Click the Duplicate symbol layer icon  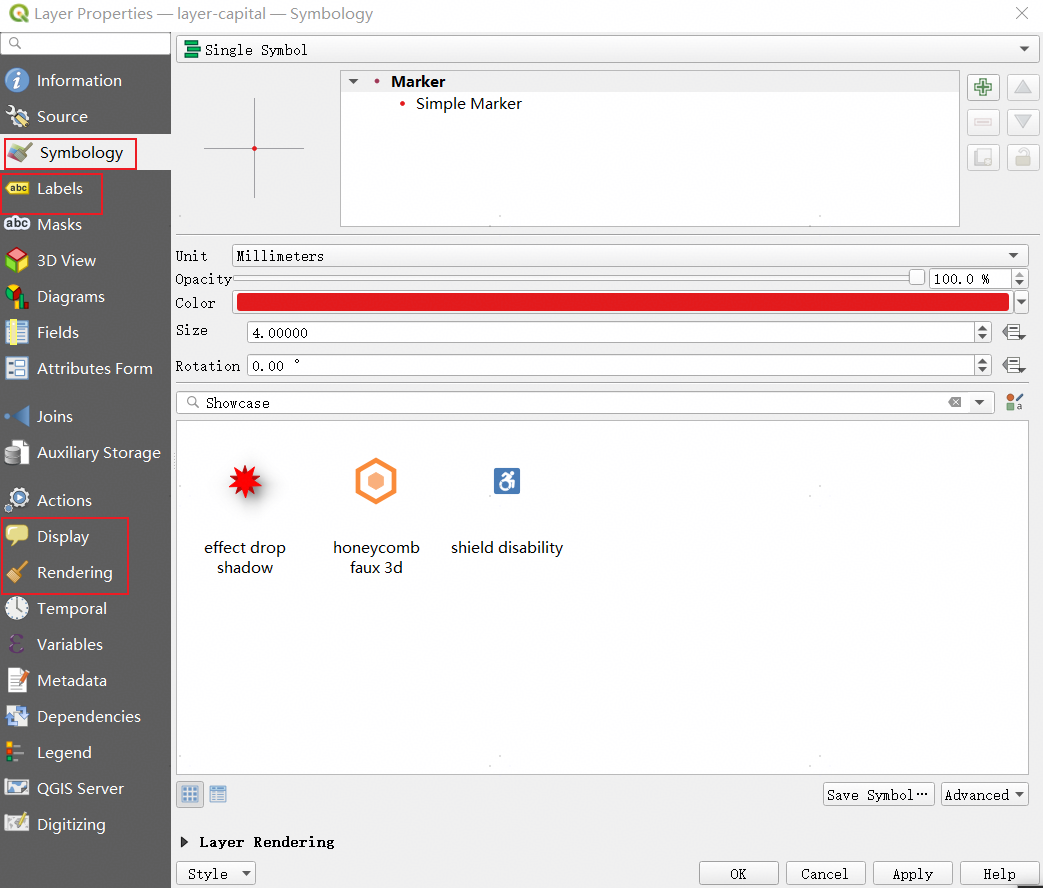point(983,157)
